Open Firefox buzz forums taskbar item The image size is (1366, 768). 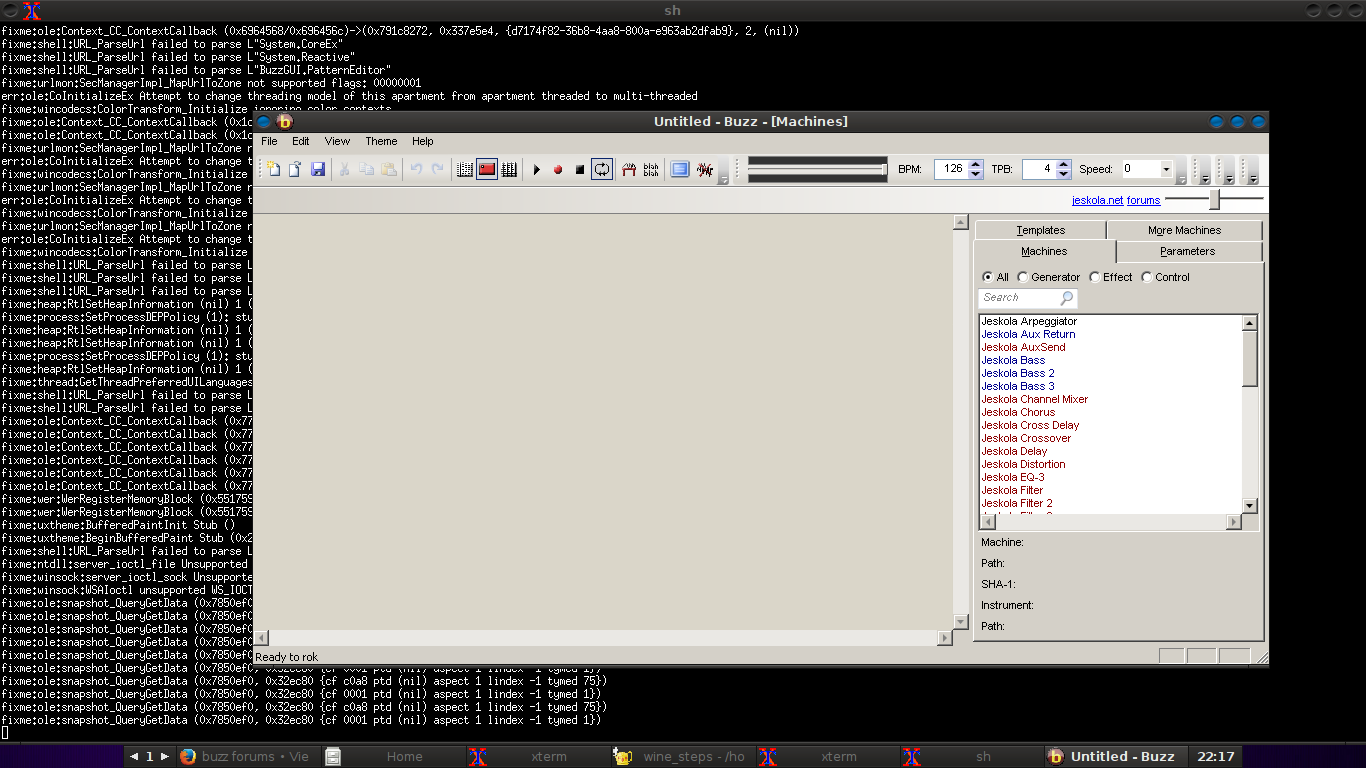tap(246, 756)
